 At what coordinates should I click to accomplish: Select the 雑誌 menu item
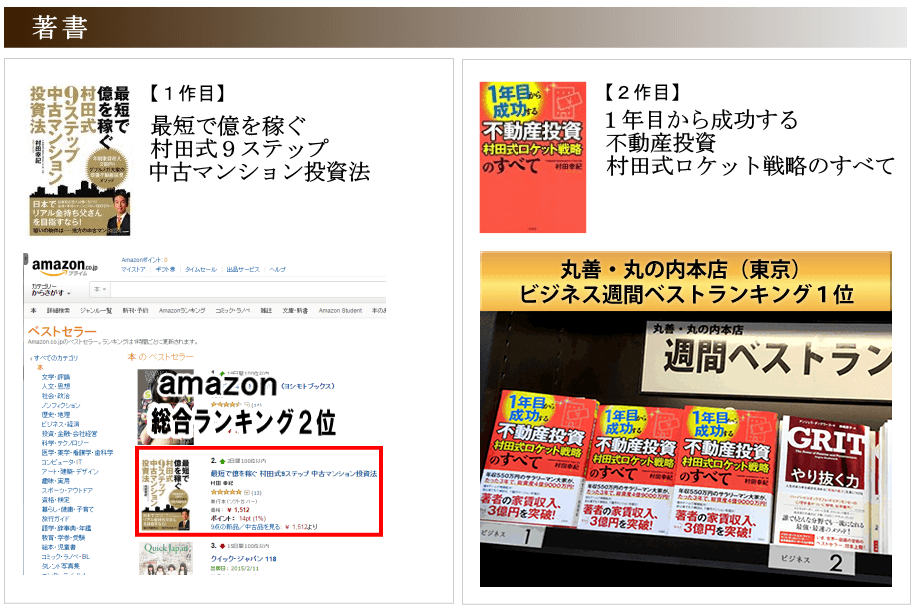tap(266, 310)
